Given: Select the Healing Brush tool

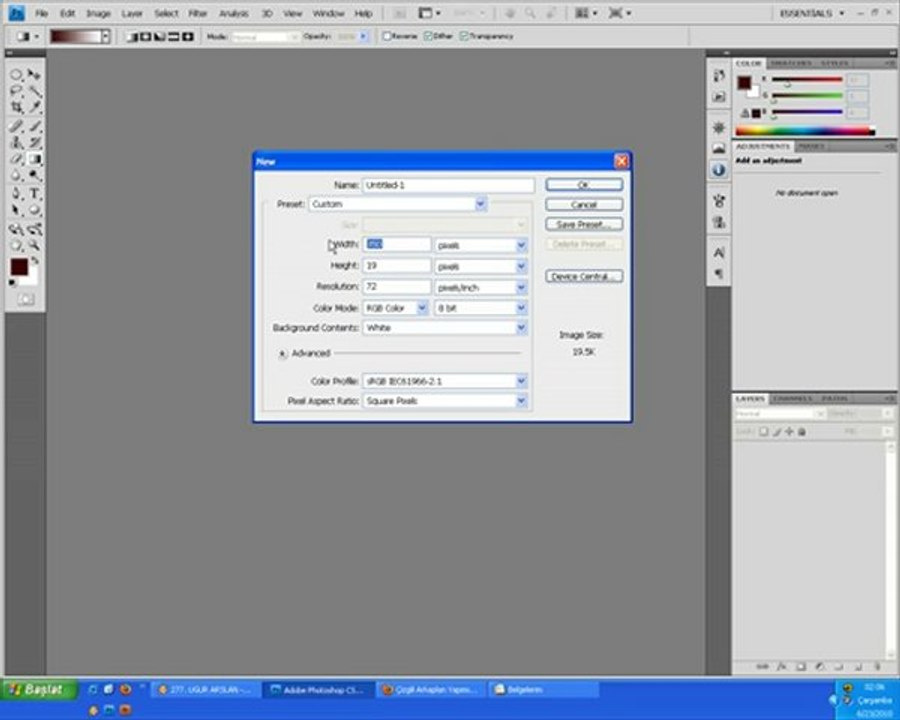Looking at the screenshot, I should point(16,126).
